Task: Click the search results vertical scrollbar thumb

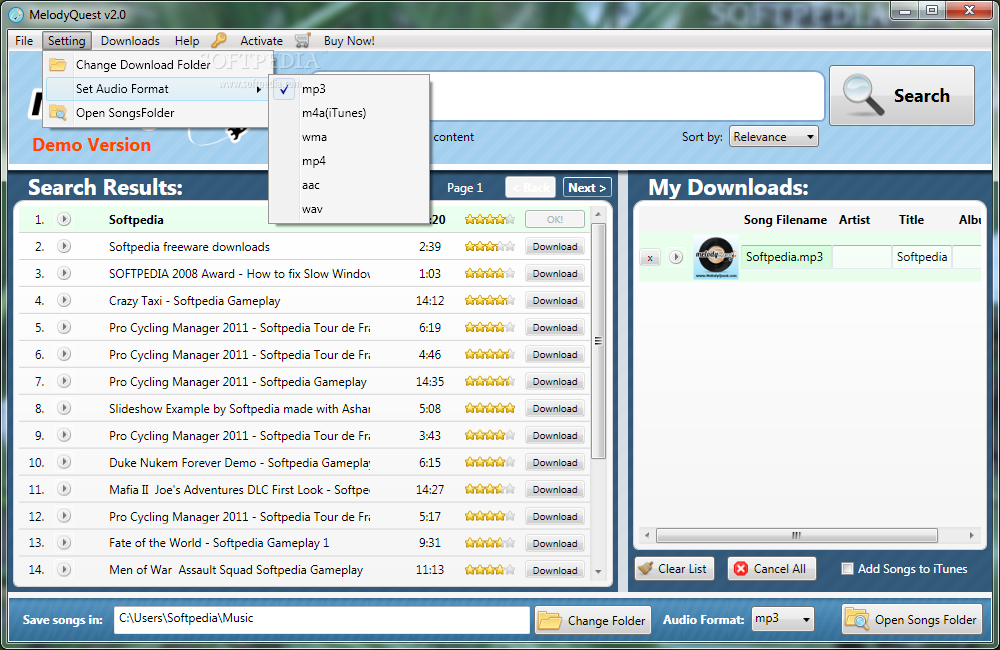Action: point(598,341)
